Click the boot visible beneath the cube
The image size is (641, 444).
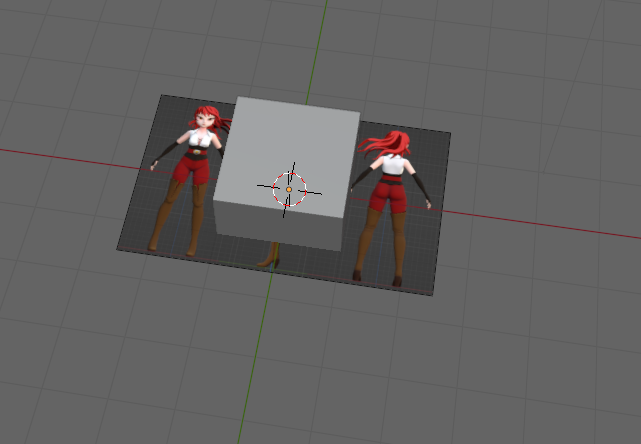tap(270, 257)
